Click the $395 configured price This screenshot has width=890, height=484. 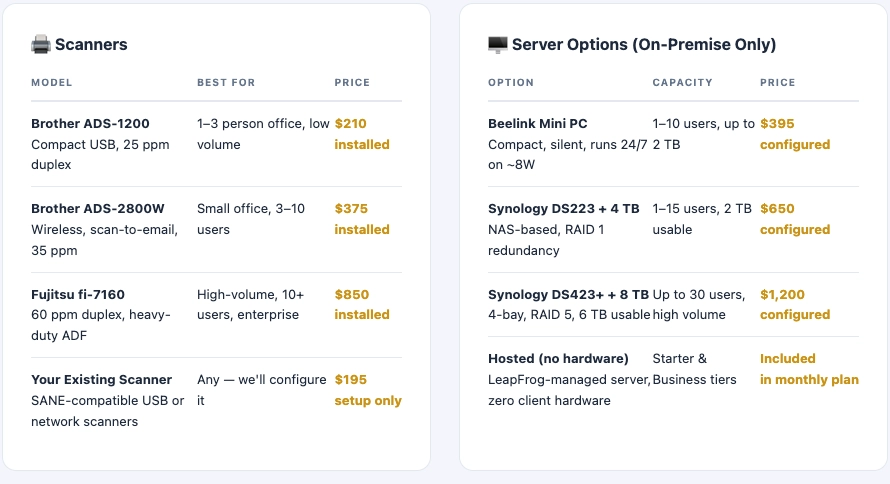(795, 134)
